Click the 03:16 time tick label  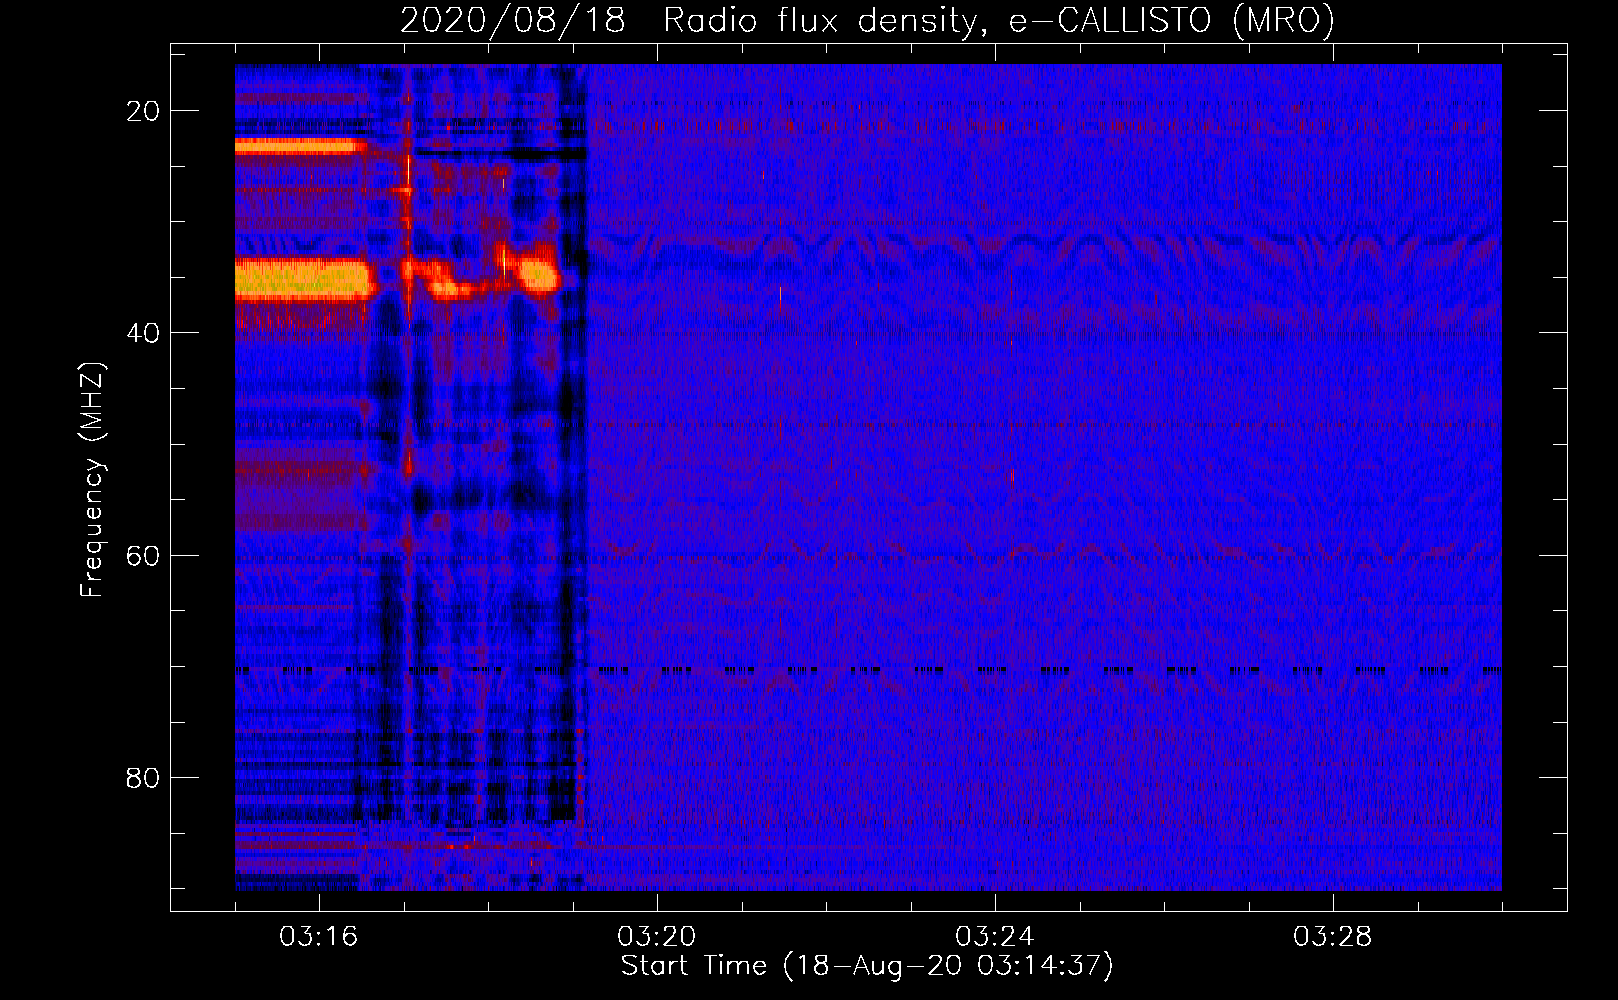(319, 937)
